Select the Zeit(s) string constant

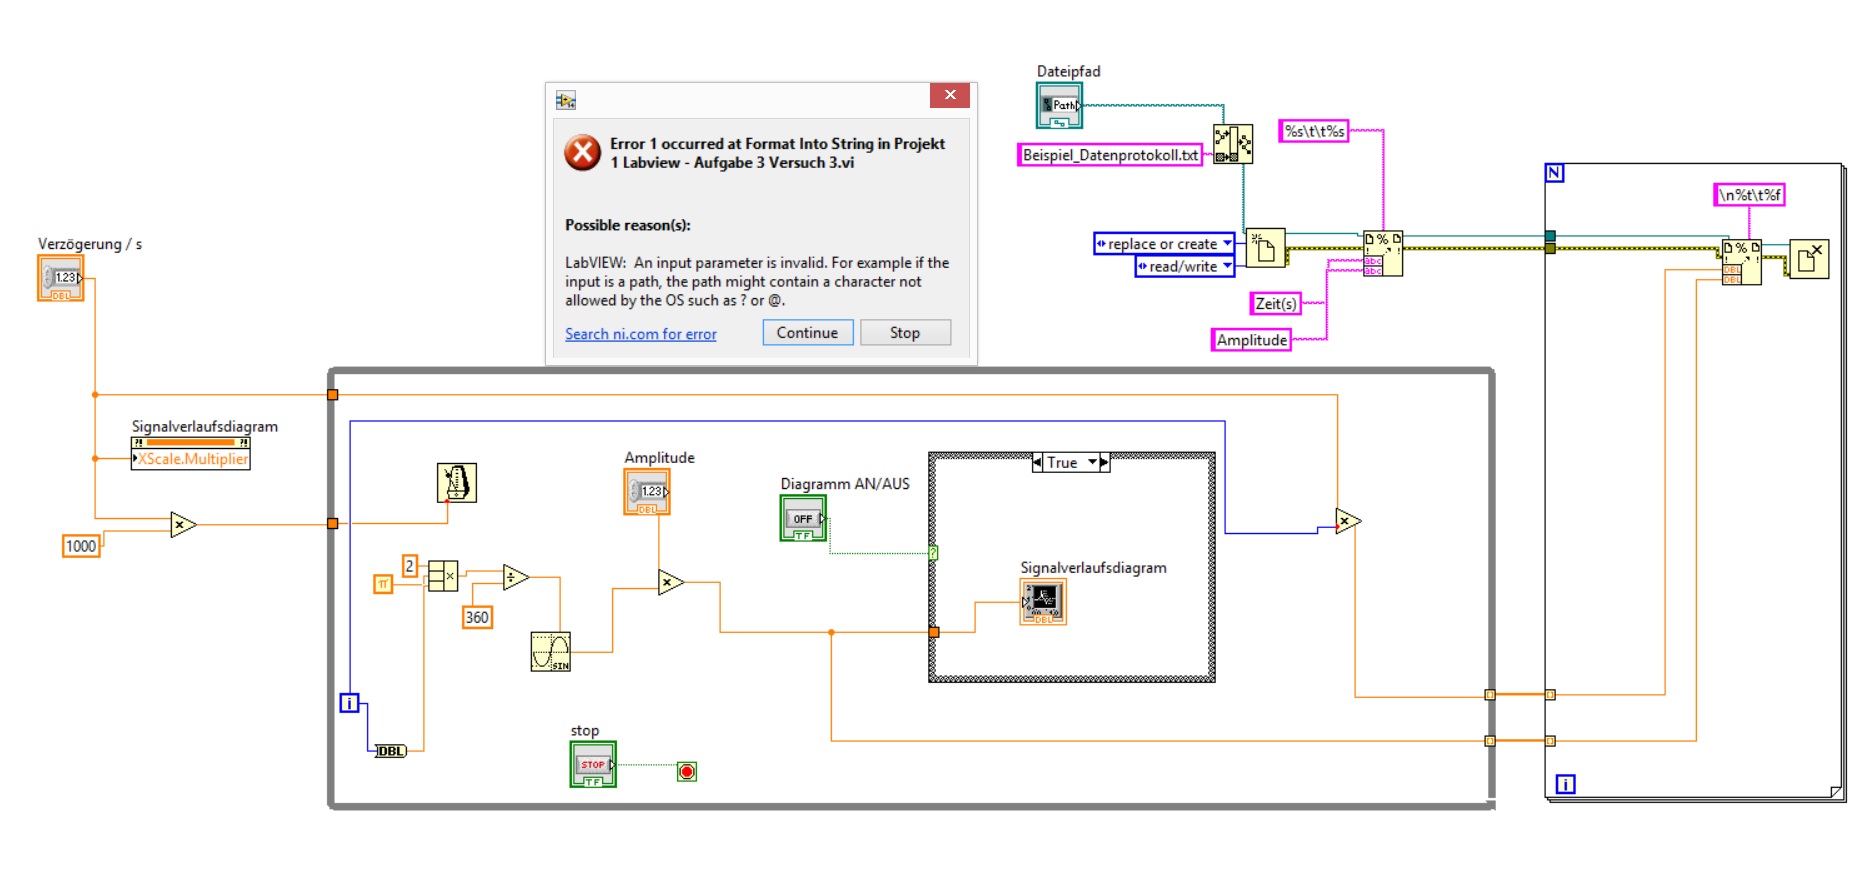(x=1276, y=304)
